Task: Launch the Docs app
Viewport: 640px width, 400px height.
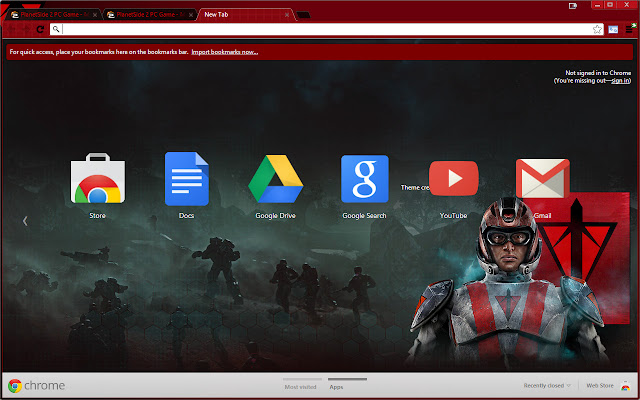Action: pyautogui.click(x=187, y=178)
